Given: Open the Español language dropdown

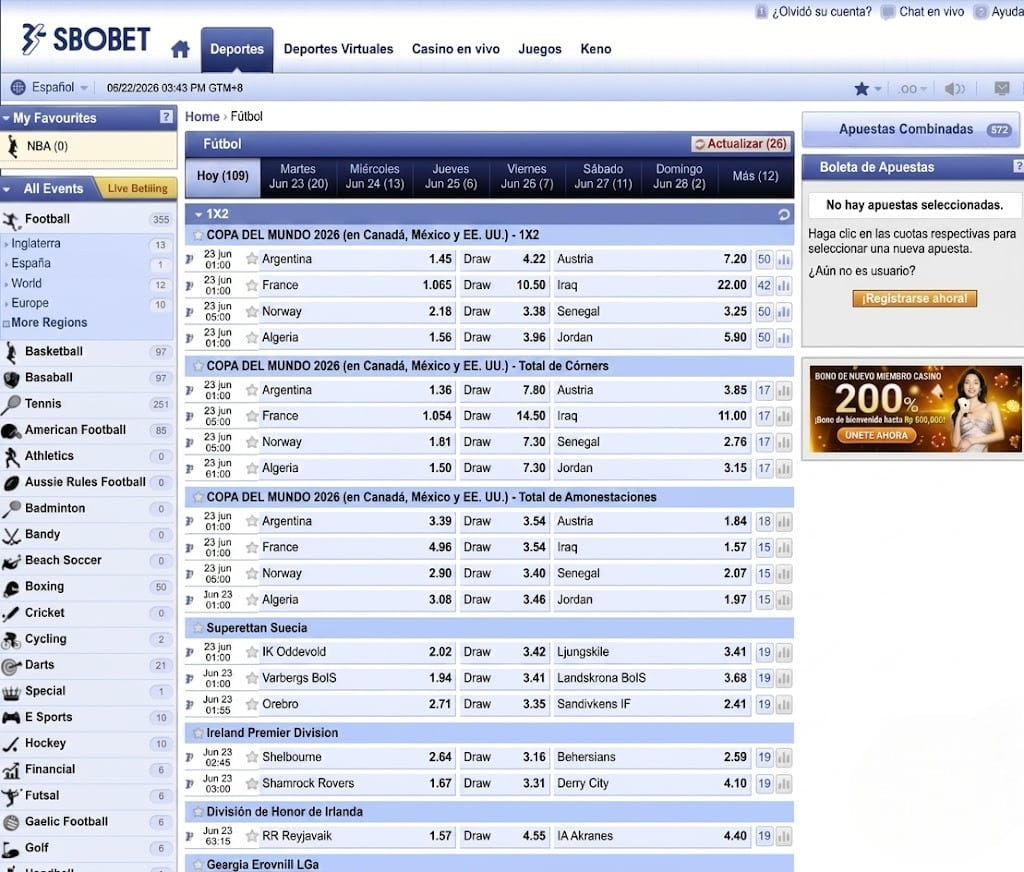Looking at the screenshot, I should point(50,88).
